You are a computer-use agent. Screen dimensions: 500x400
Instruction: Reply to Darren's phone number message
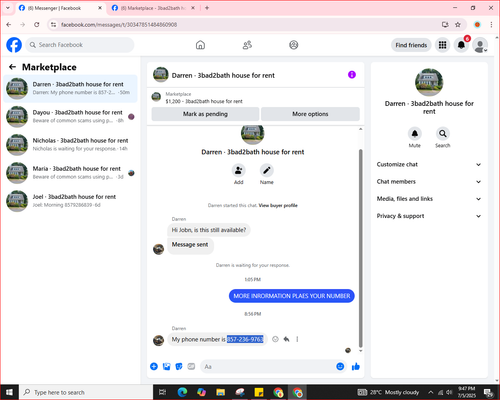tap(286, 339)
